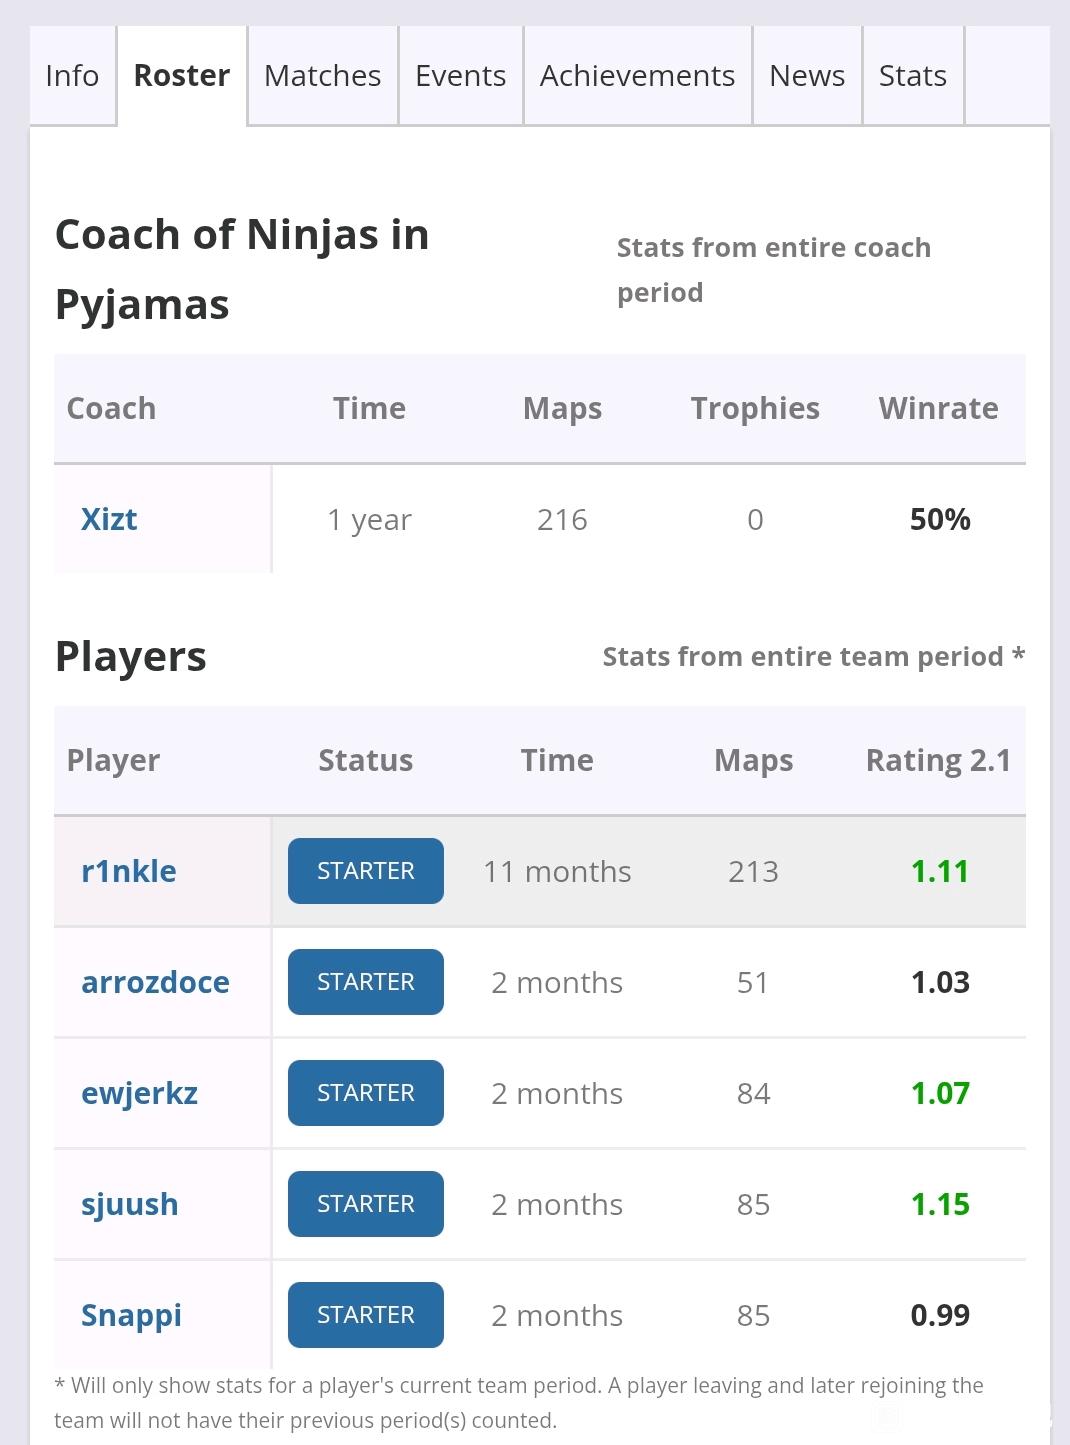The image size is (1070, 1445).
Task: Go to the Events tab
Action: tap(460, 76)
